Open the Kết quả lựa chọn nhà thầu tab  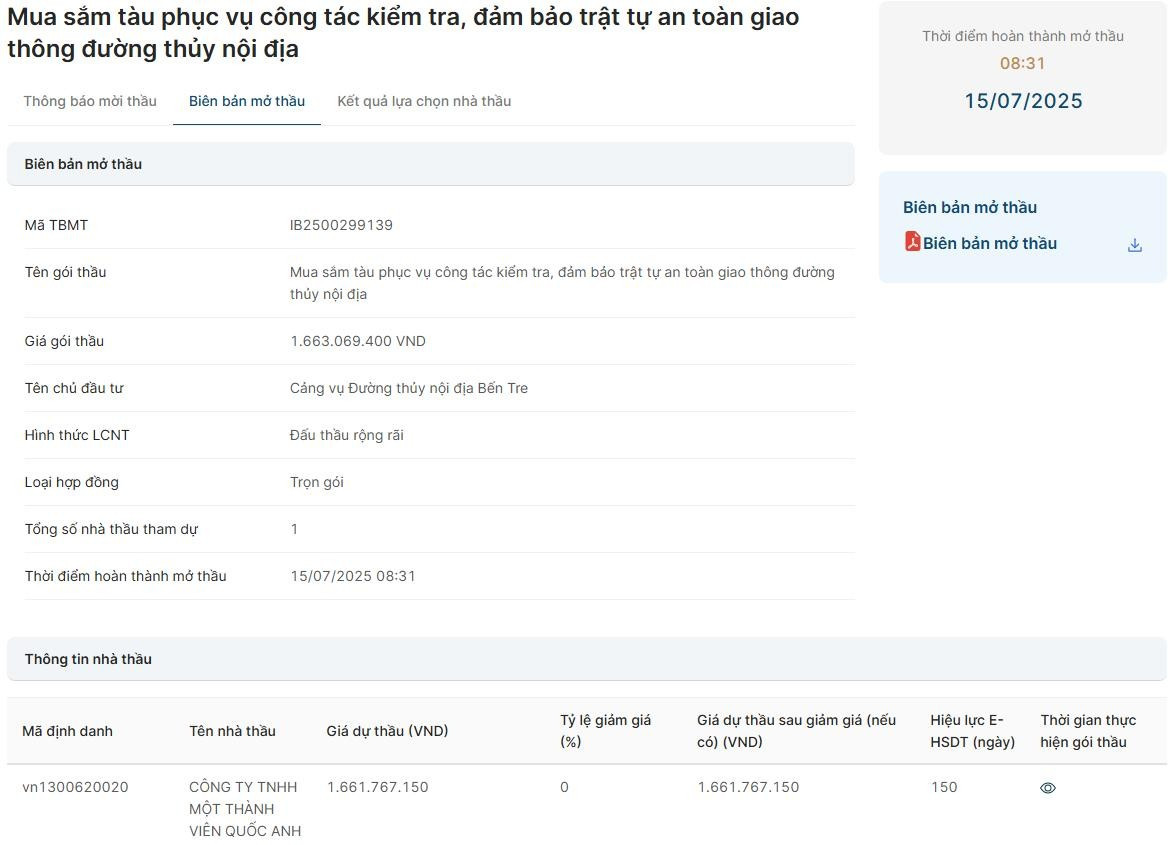click(424, 101)
